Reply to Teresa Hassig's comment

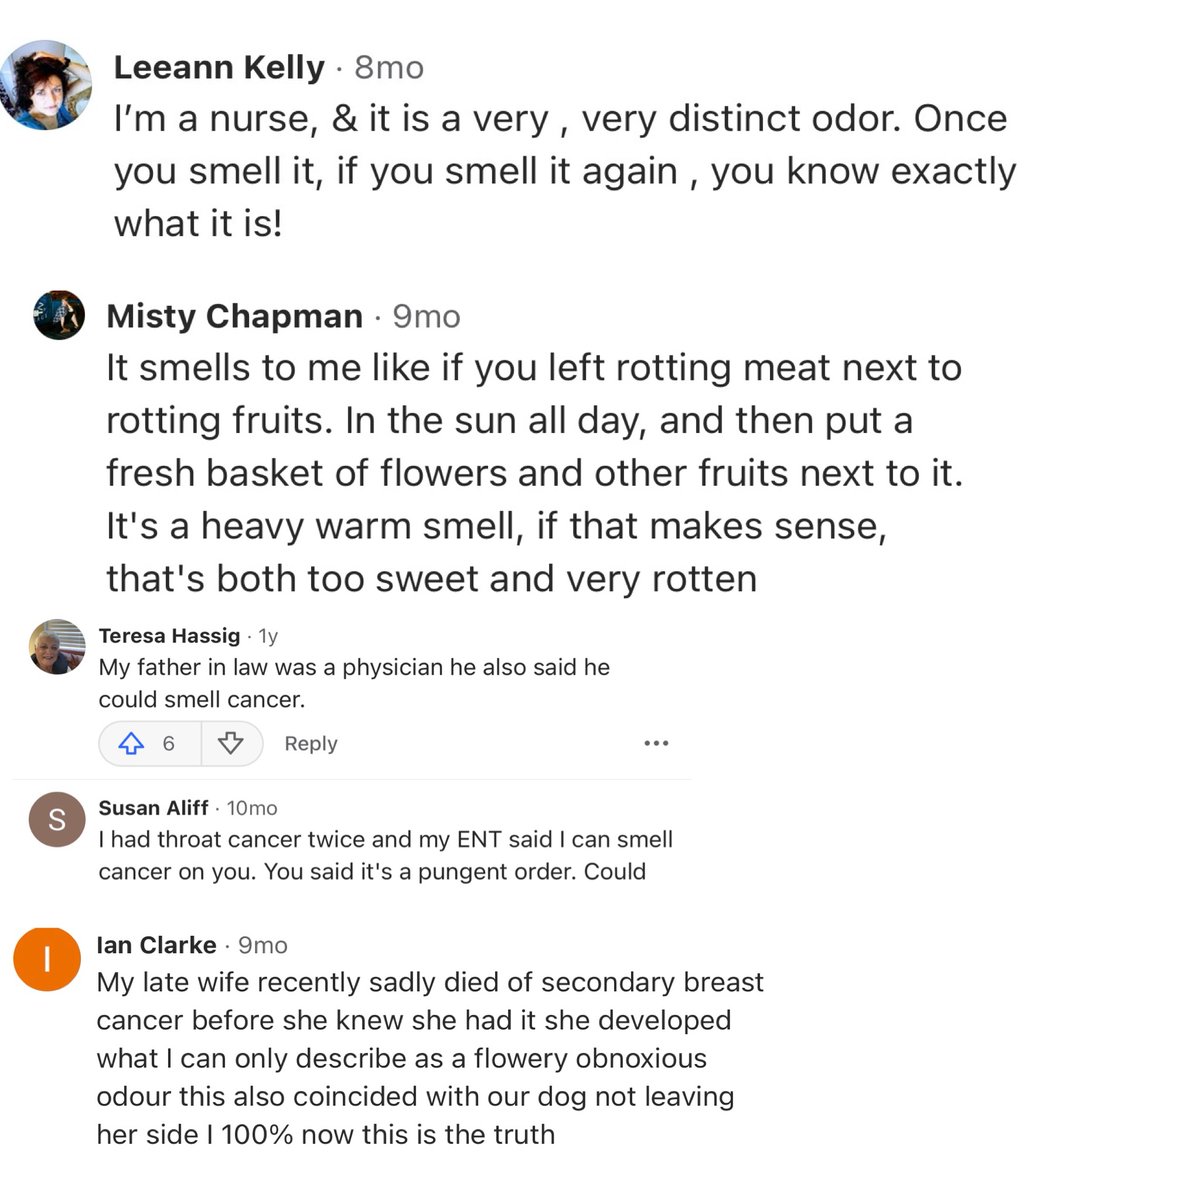tap(310, 743)
